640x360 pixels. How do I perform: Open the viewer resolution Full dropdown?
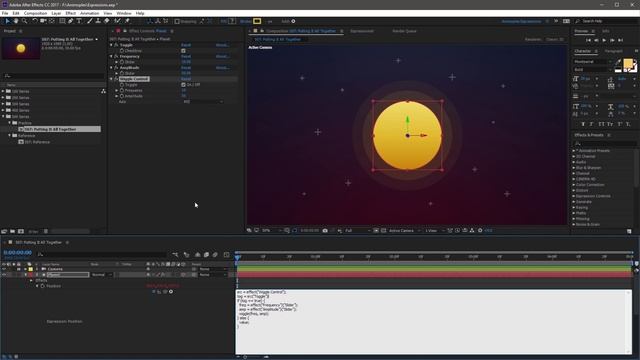tap(358, 231)
